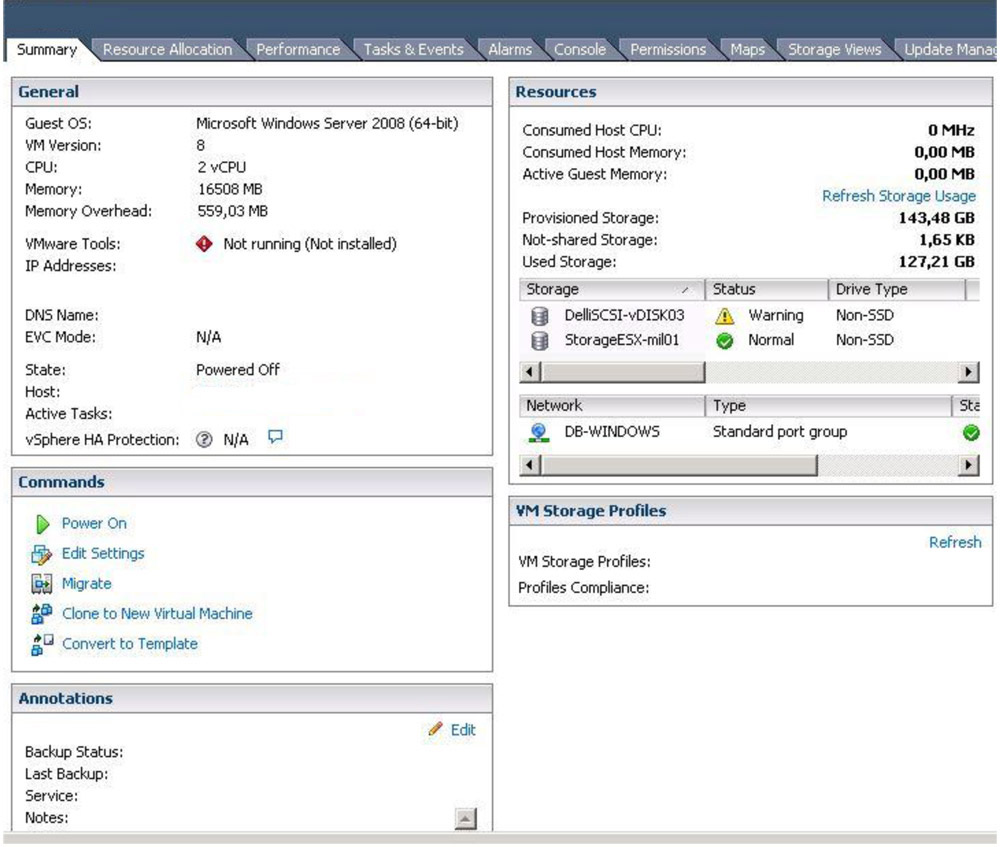Click the Status column header in storage table
Viewport: 1000px width, 847px height.
767,290
